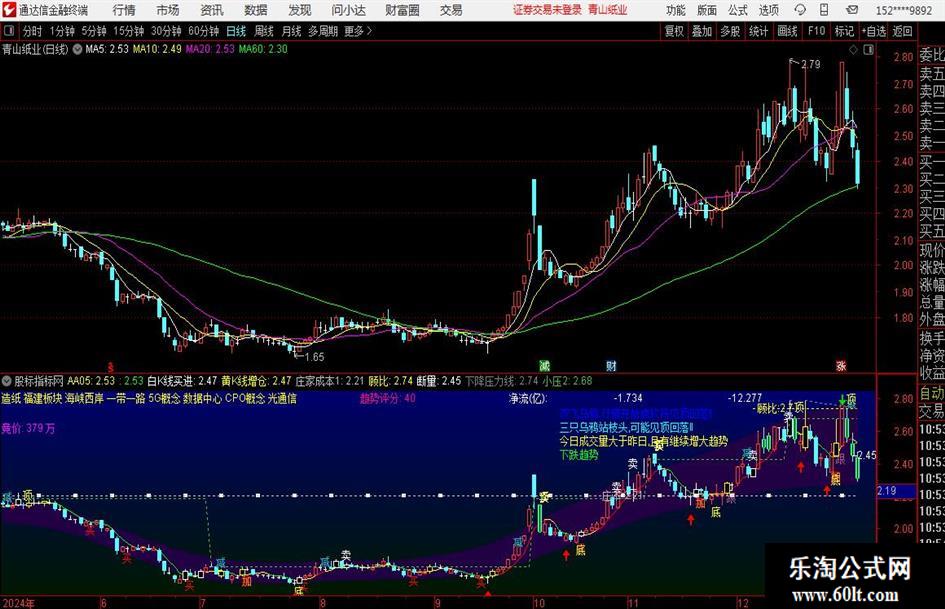Switch to the 30分钟 period tab
Image resolution: width=945 pixels, height=609 pixels.
point(166,31)
